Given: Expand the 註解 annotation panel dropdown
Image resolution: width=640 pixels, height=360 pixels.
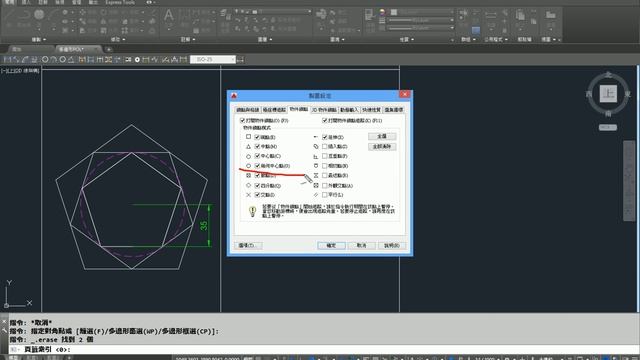Looking at the screenshot, I should [188, 40].
